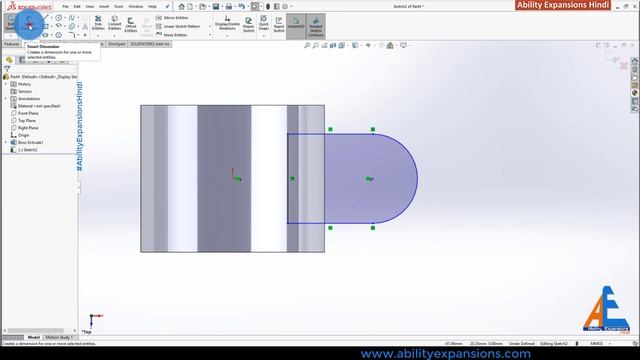Open the Appearances sphere icon in task pane
Image resolution: width=640 pixels, height=360 pixels.
point(635,93)
